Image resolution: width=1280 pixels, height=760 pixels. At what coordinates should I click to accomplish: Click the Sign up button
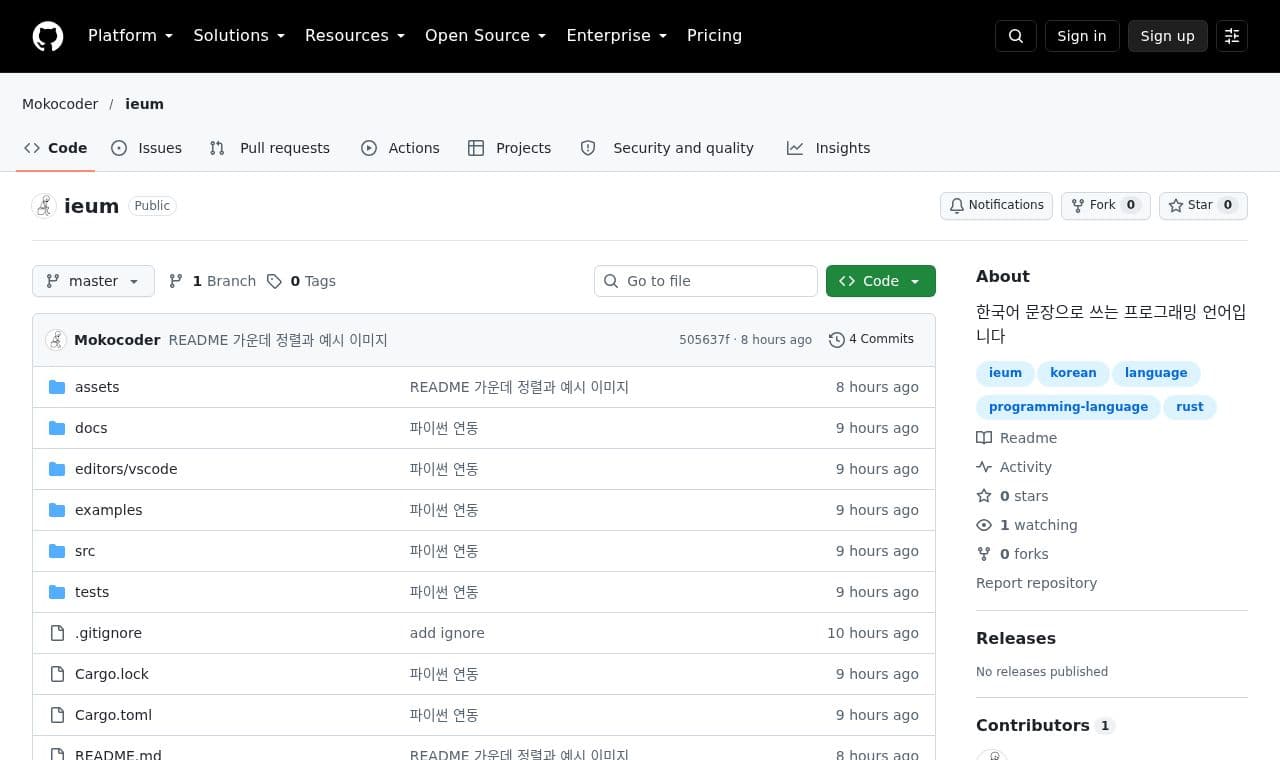pyautogui.click(x=1168, y=36)
